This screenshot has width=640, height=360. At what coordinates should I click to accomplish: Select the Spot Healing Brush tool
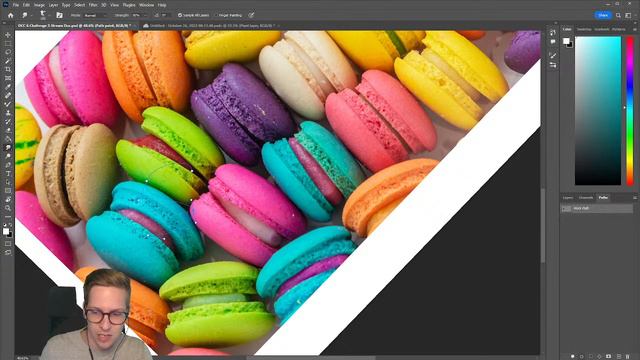[x=8, y=95]
